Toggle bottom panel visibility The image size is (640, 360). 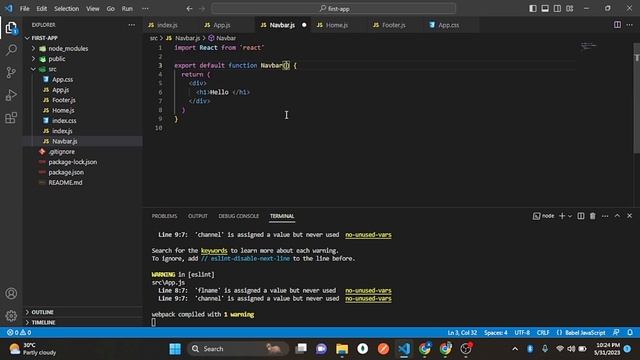(x=545, y=9)
